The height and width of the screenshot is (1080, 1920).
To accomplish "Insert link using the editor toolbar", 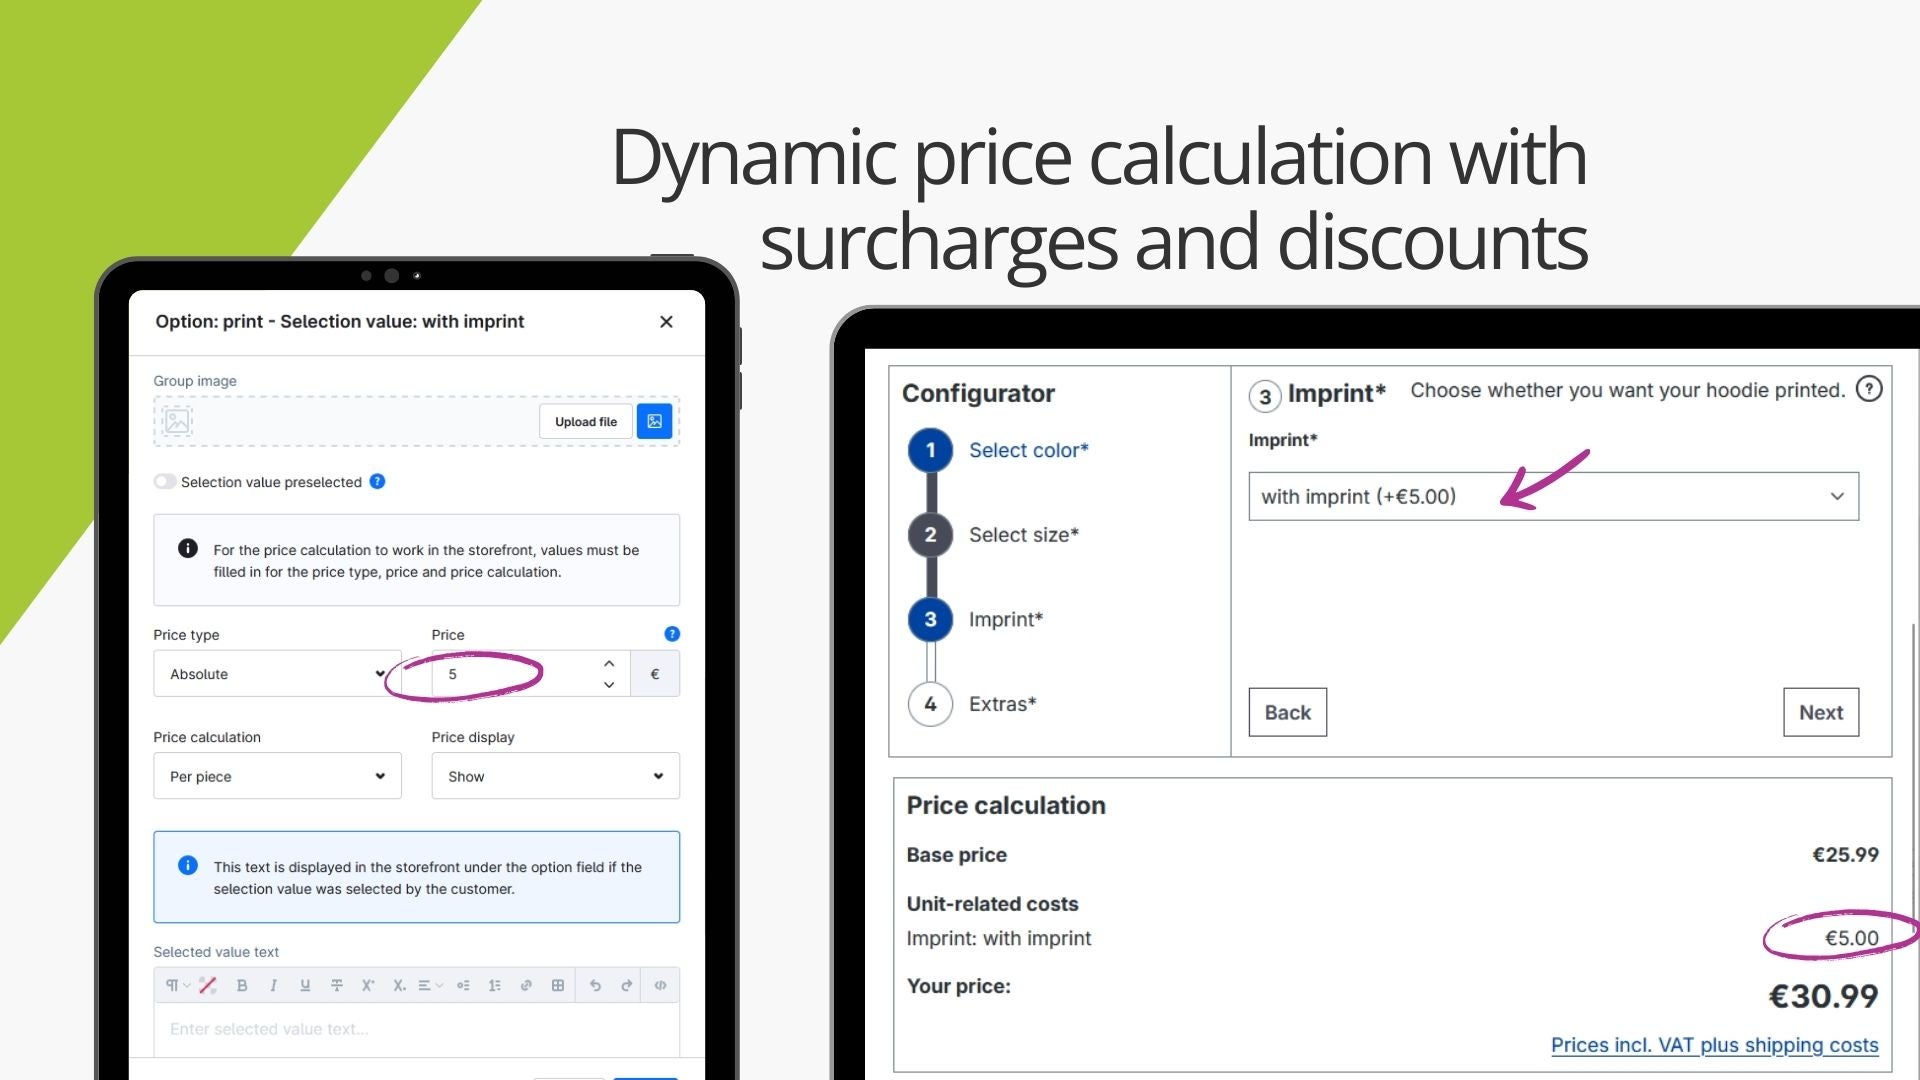I will point(526,985).
